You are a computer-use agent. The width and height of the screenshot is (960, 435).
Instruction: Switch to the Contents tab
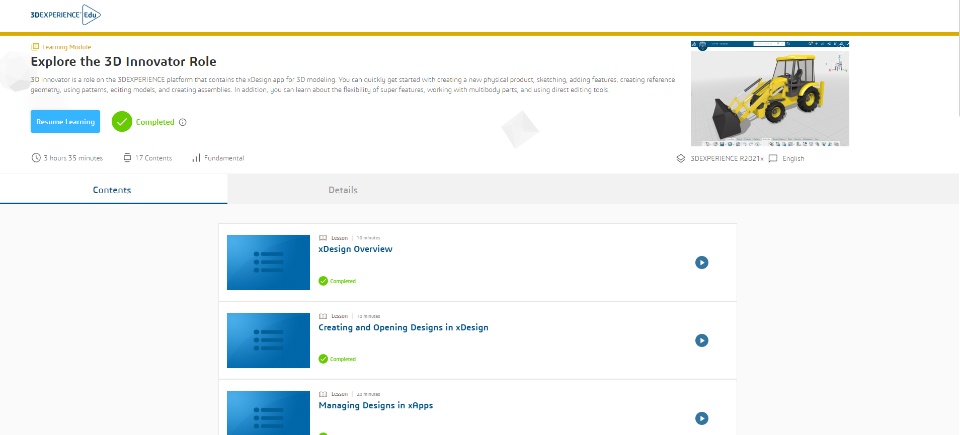(113, 189)
